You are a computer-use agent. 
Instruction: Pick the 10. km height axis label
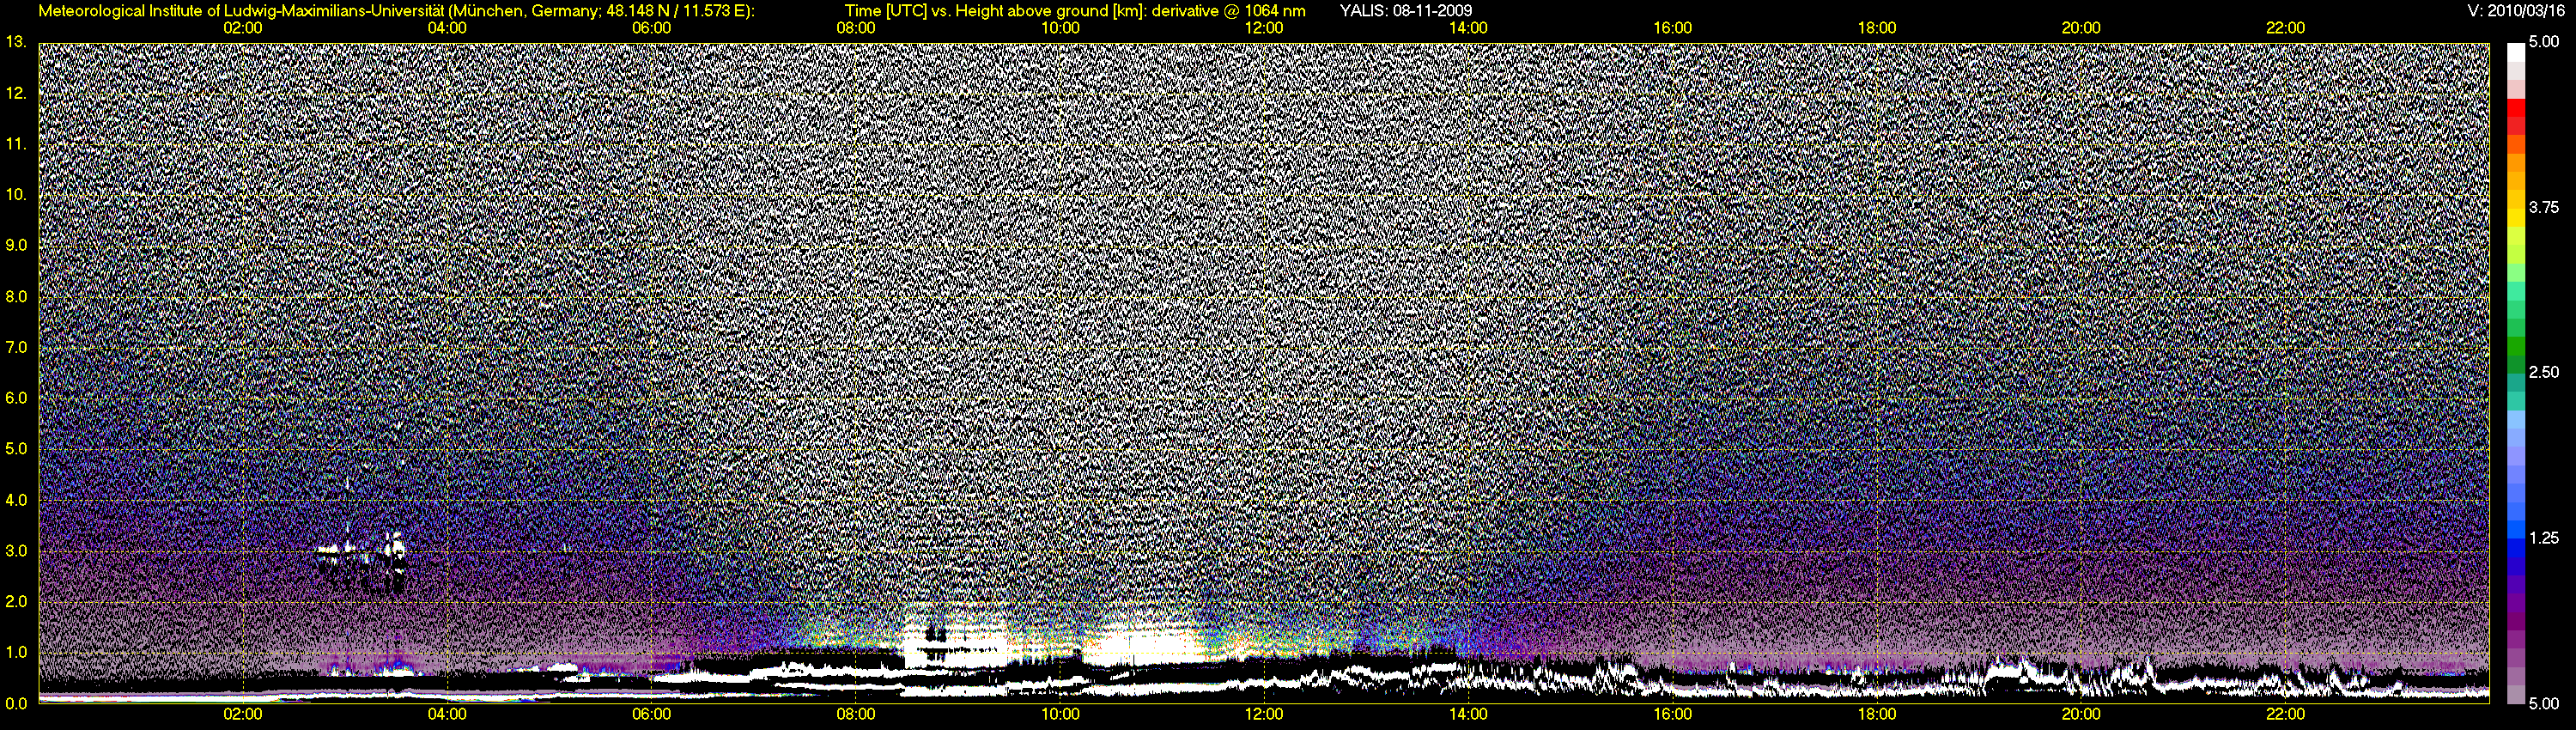coord(16,194)
